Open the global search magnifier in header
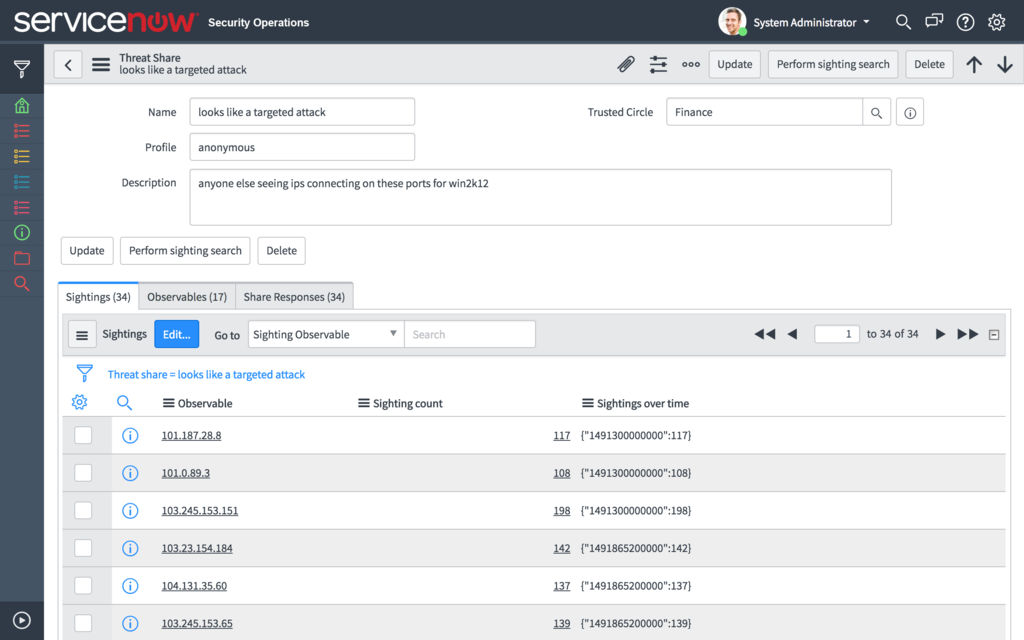Screen dimensions: 1024x640 point(903,22)
